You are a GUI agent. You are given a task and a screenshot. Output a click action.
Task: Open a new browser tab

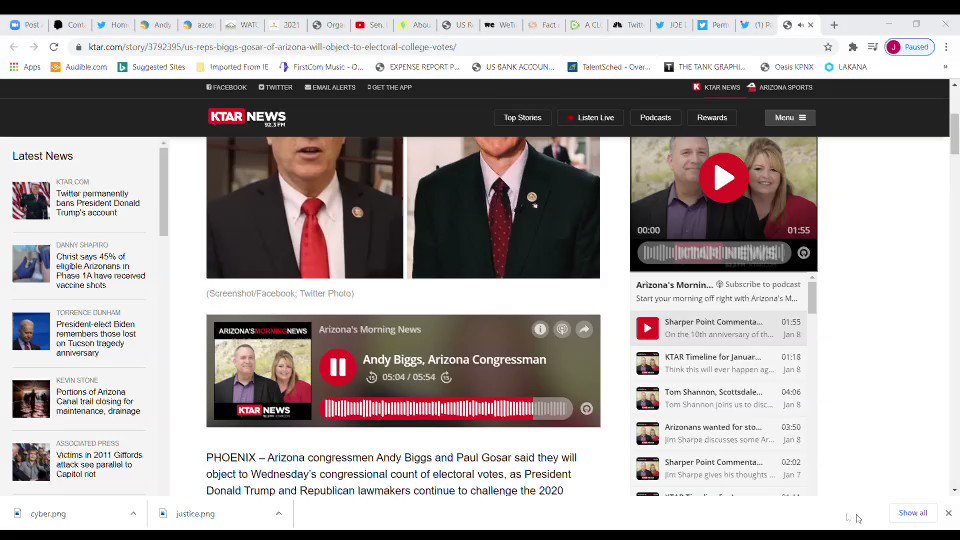pyautogui.click(x=834, y=25)
